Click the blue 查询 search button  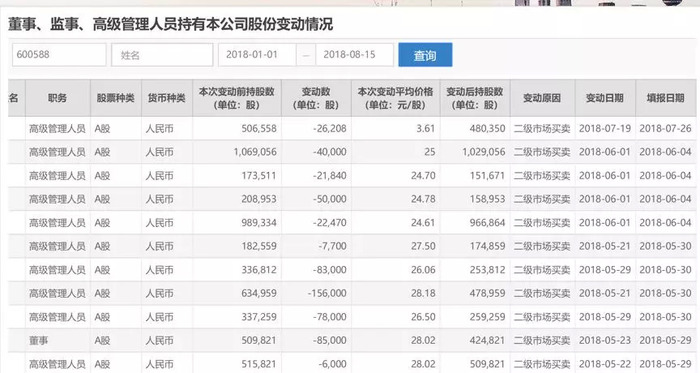coord(425,55)
